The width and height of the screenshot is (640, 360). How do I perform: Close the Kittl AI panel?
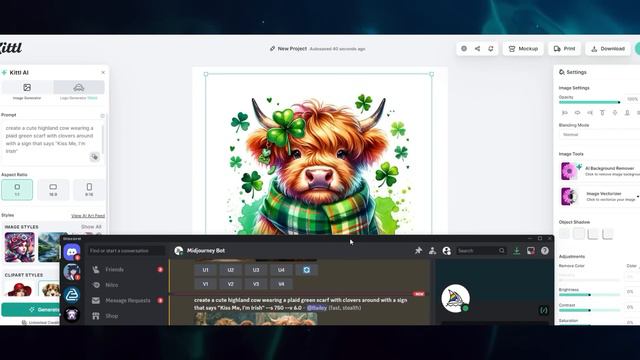click(x=103, y=72)
